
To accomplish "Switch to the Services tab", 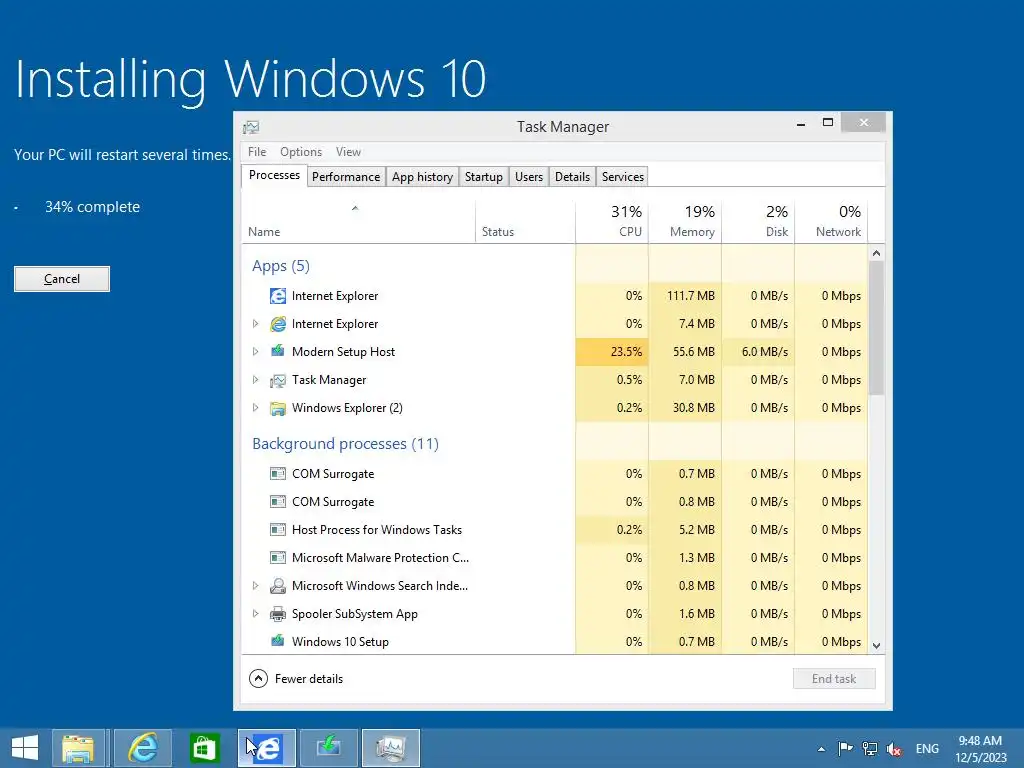I will (x=622, y=177).
